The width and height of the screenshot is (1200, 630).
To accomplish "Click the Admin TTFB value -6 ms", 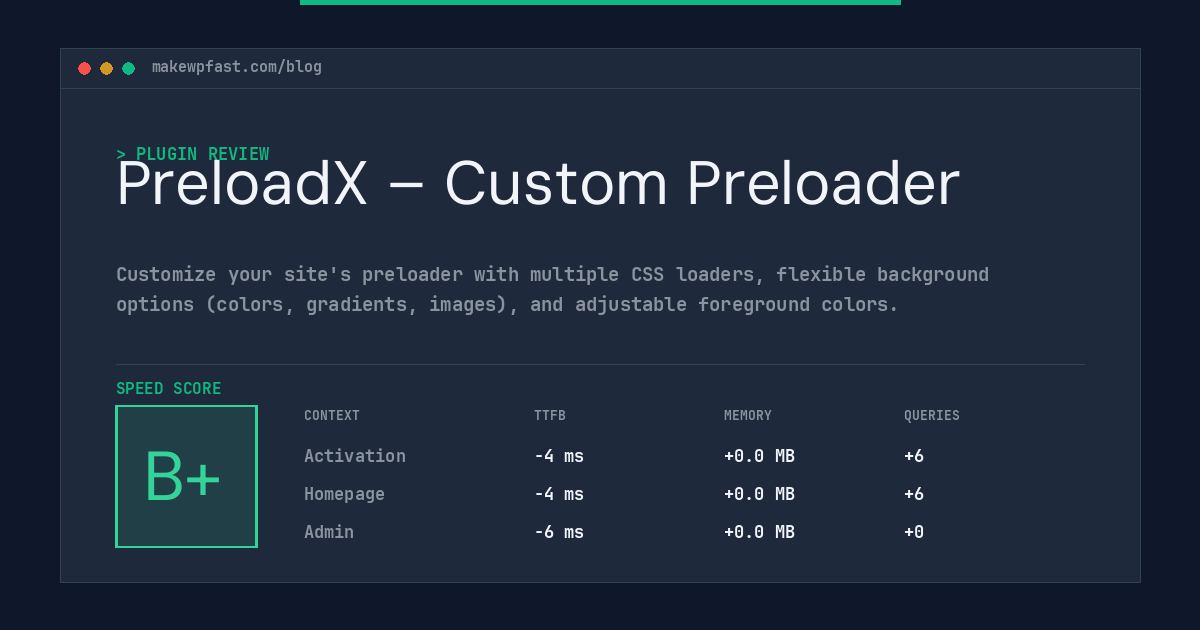I will 559,532.
